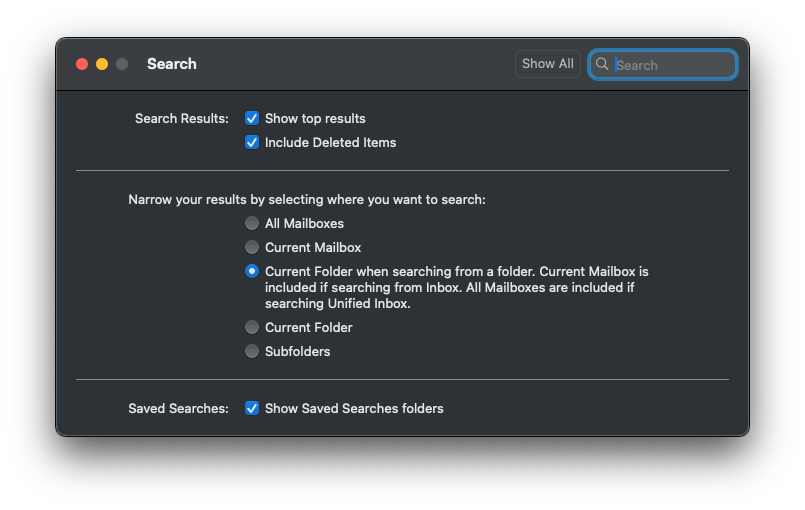805x510 pixels.
Task: Pick the plain Current Folder radio button
Action: (x=252, y=327)
